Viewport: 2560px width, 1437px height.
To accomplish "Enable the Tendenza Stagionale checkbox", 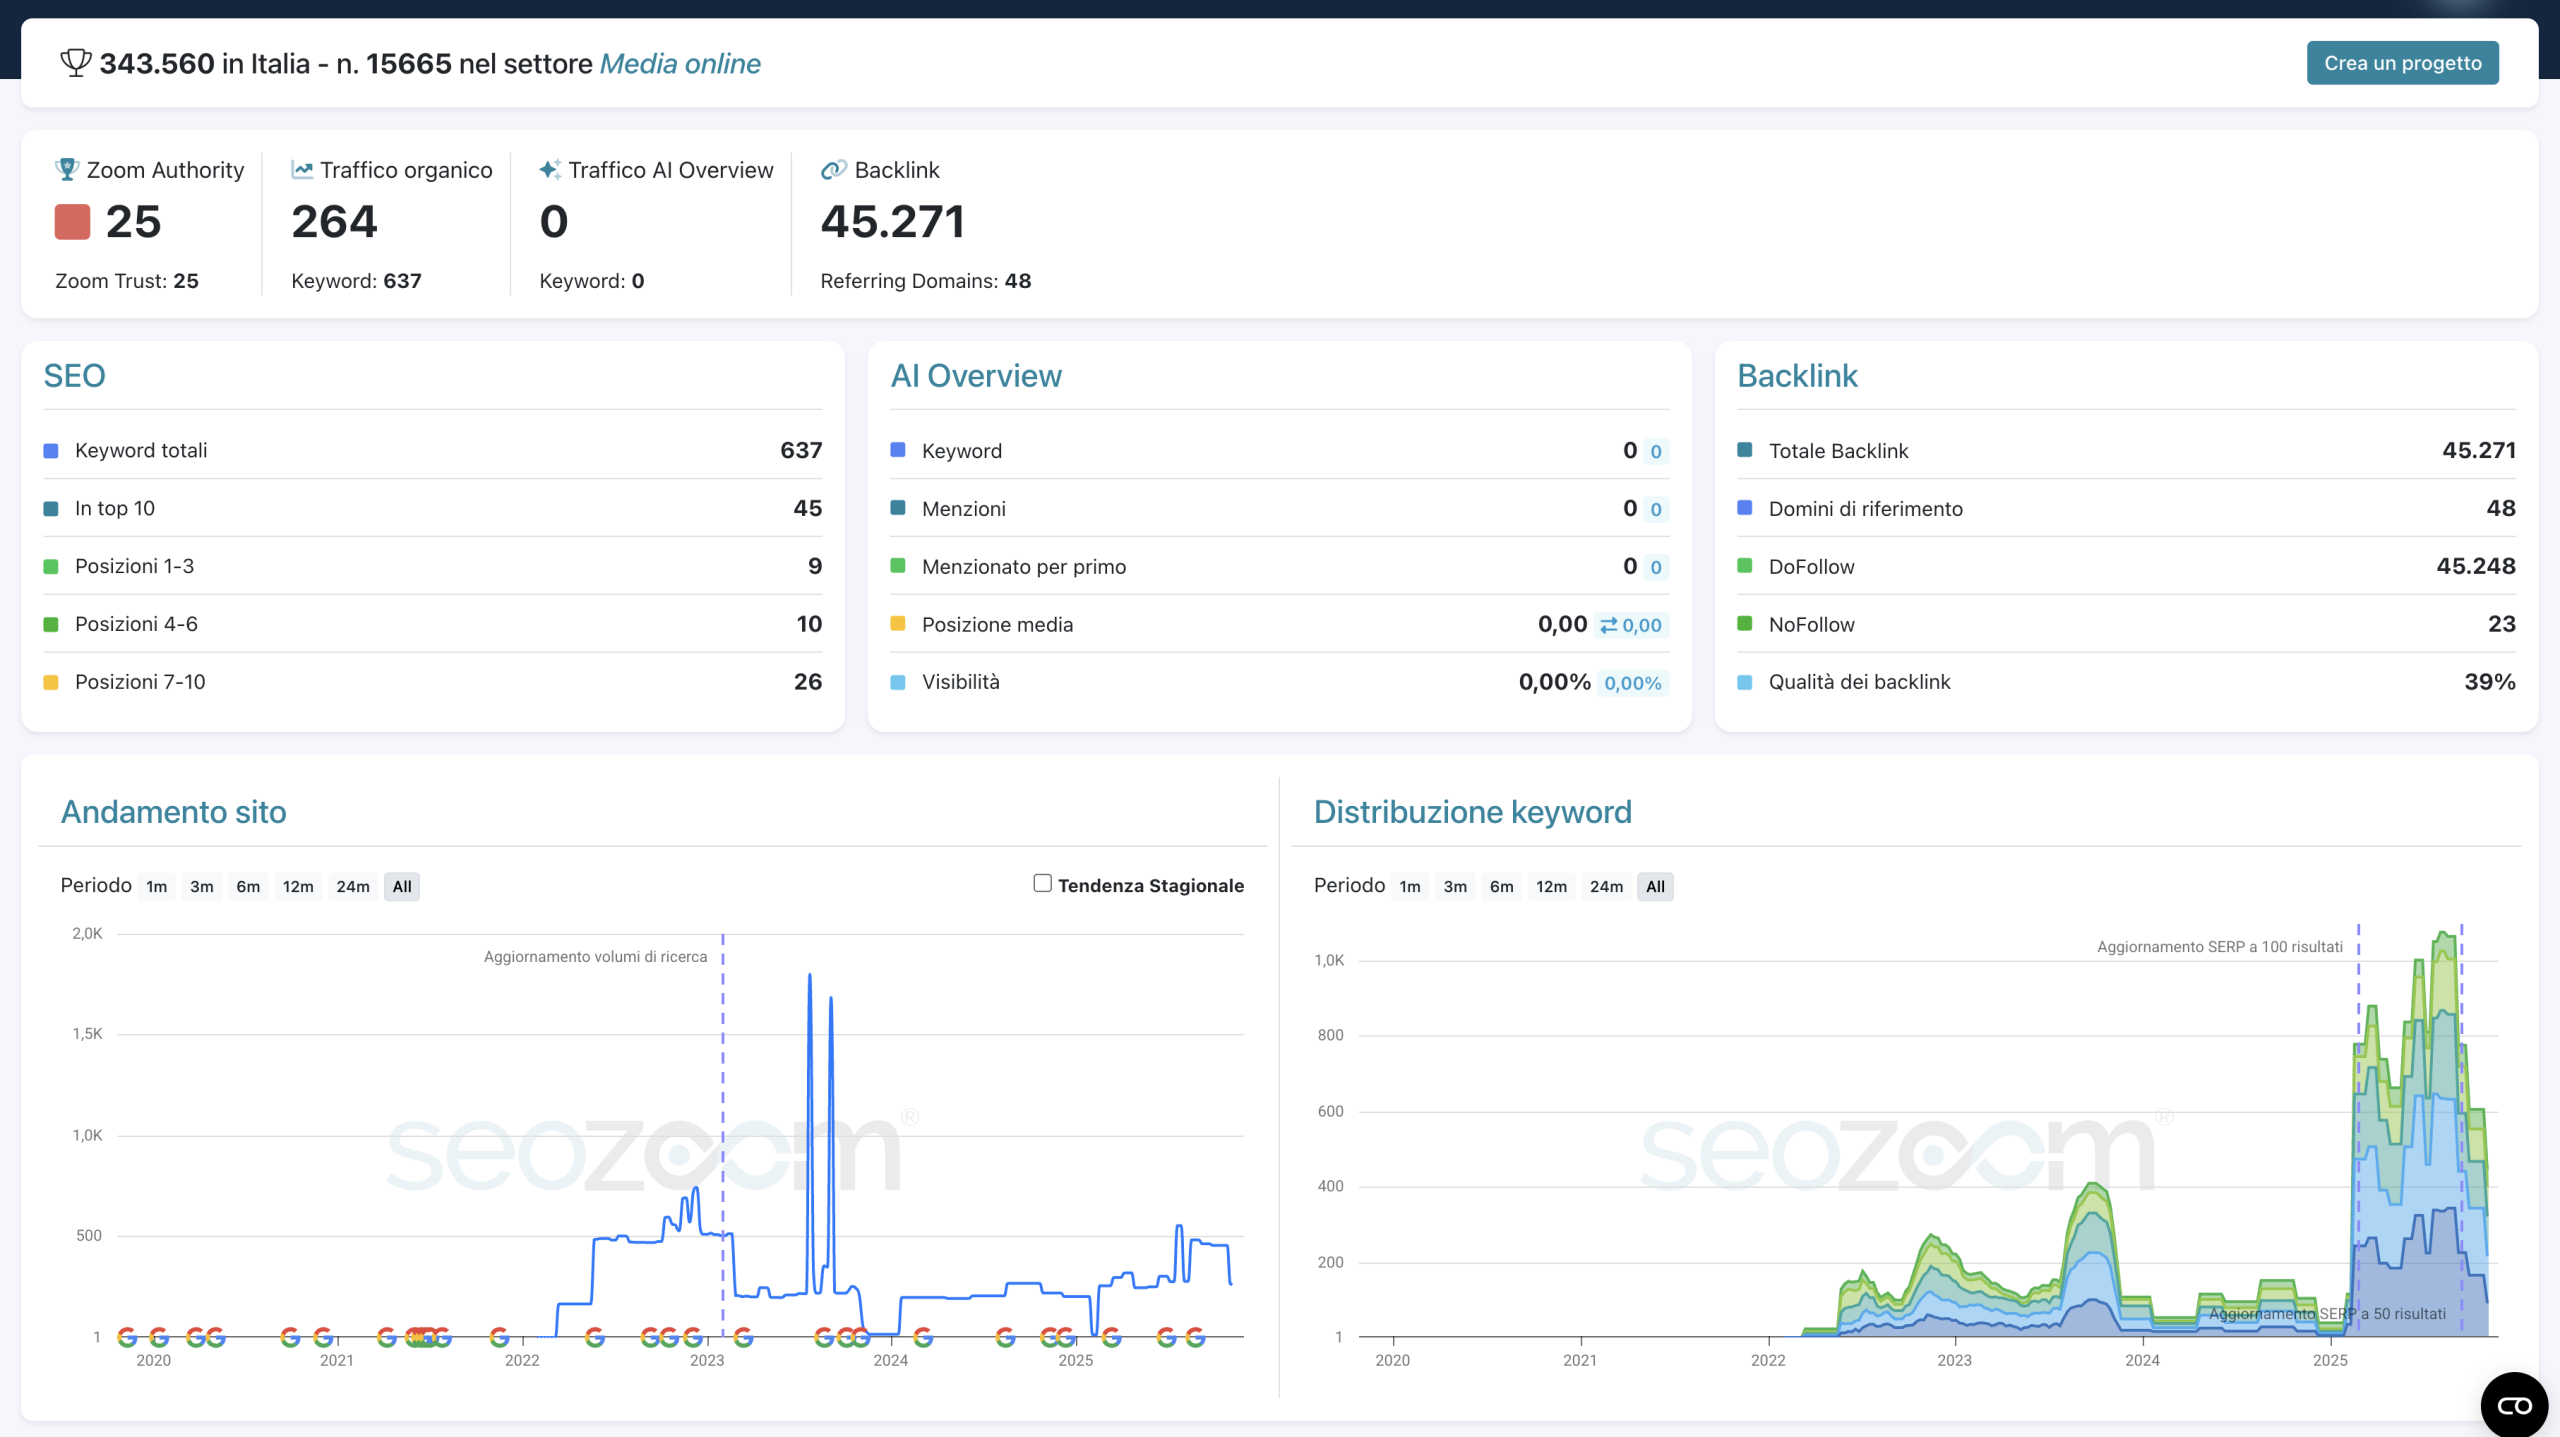I will point(1041,884).
